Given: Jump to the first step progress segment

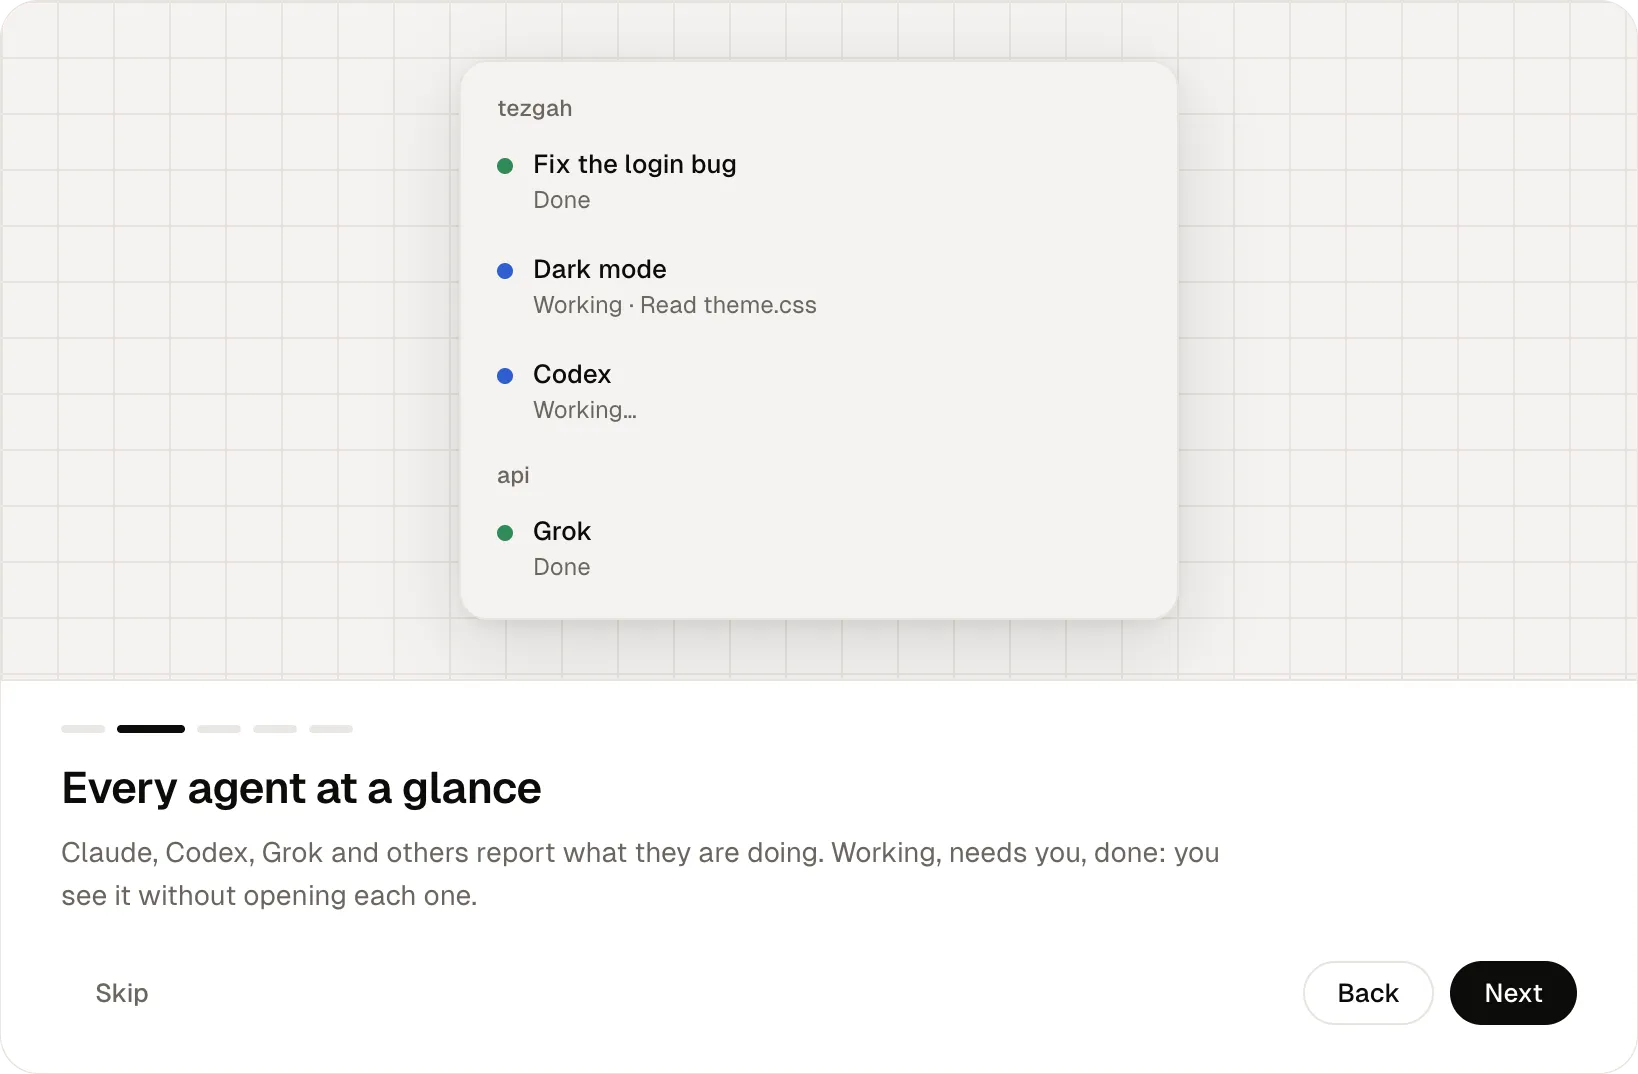Looking at the screenshot, I should pos(83,729).
